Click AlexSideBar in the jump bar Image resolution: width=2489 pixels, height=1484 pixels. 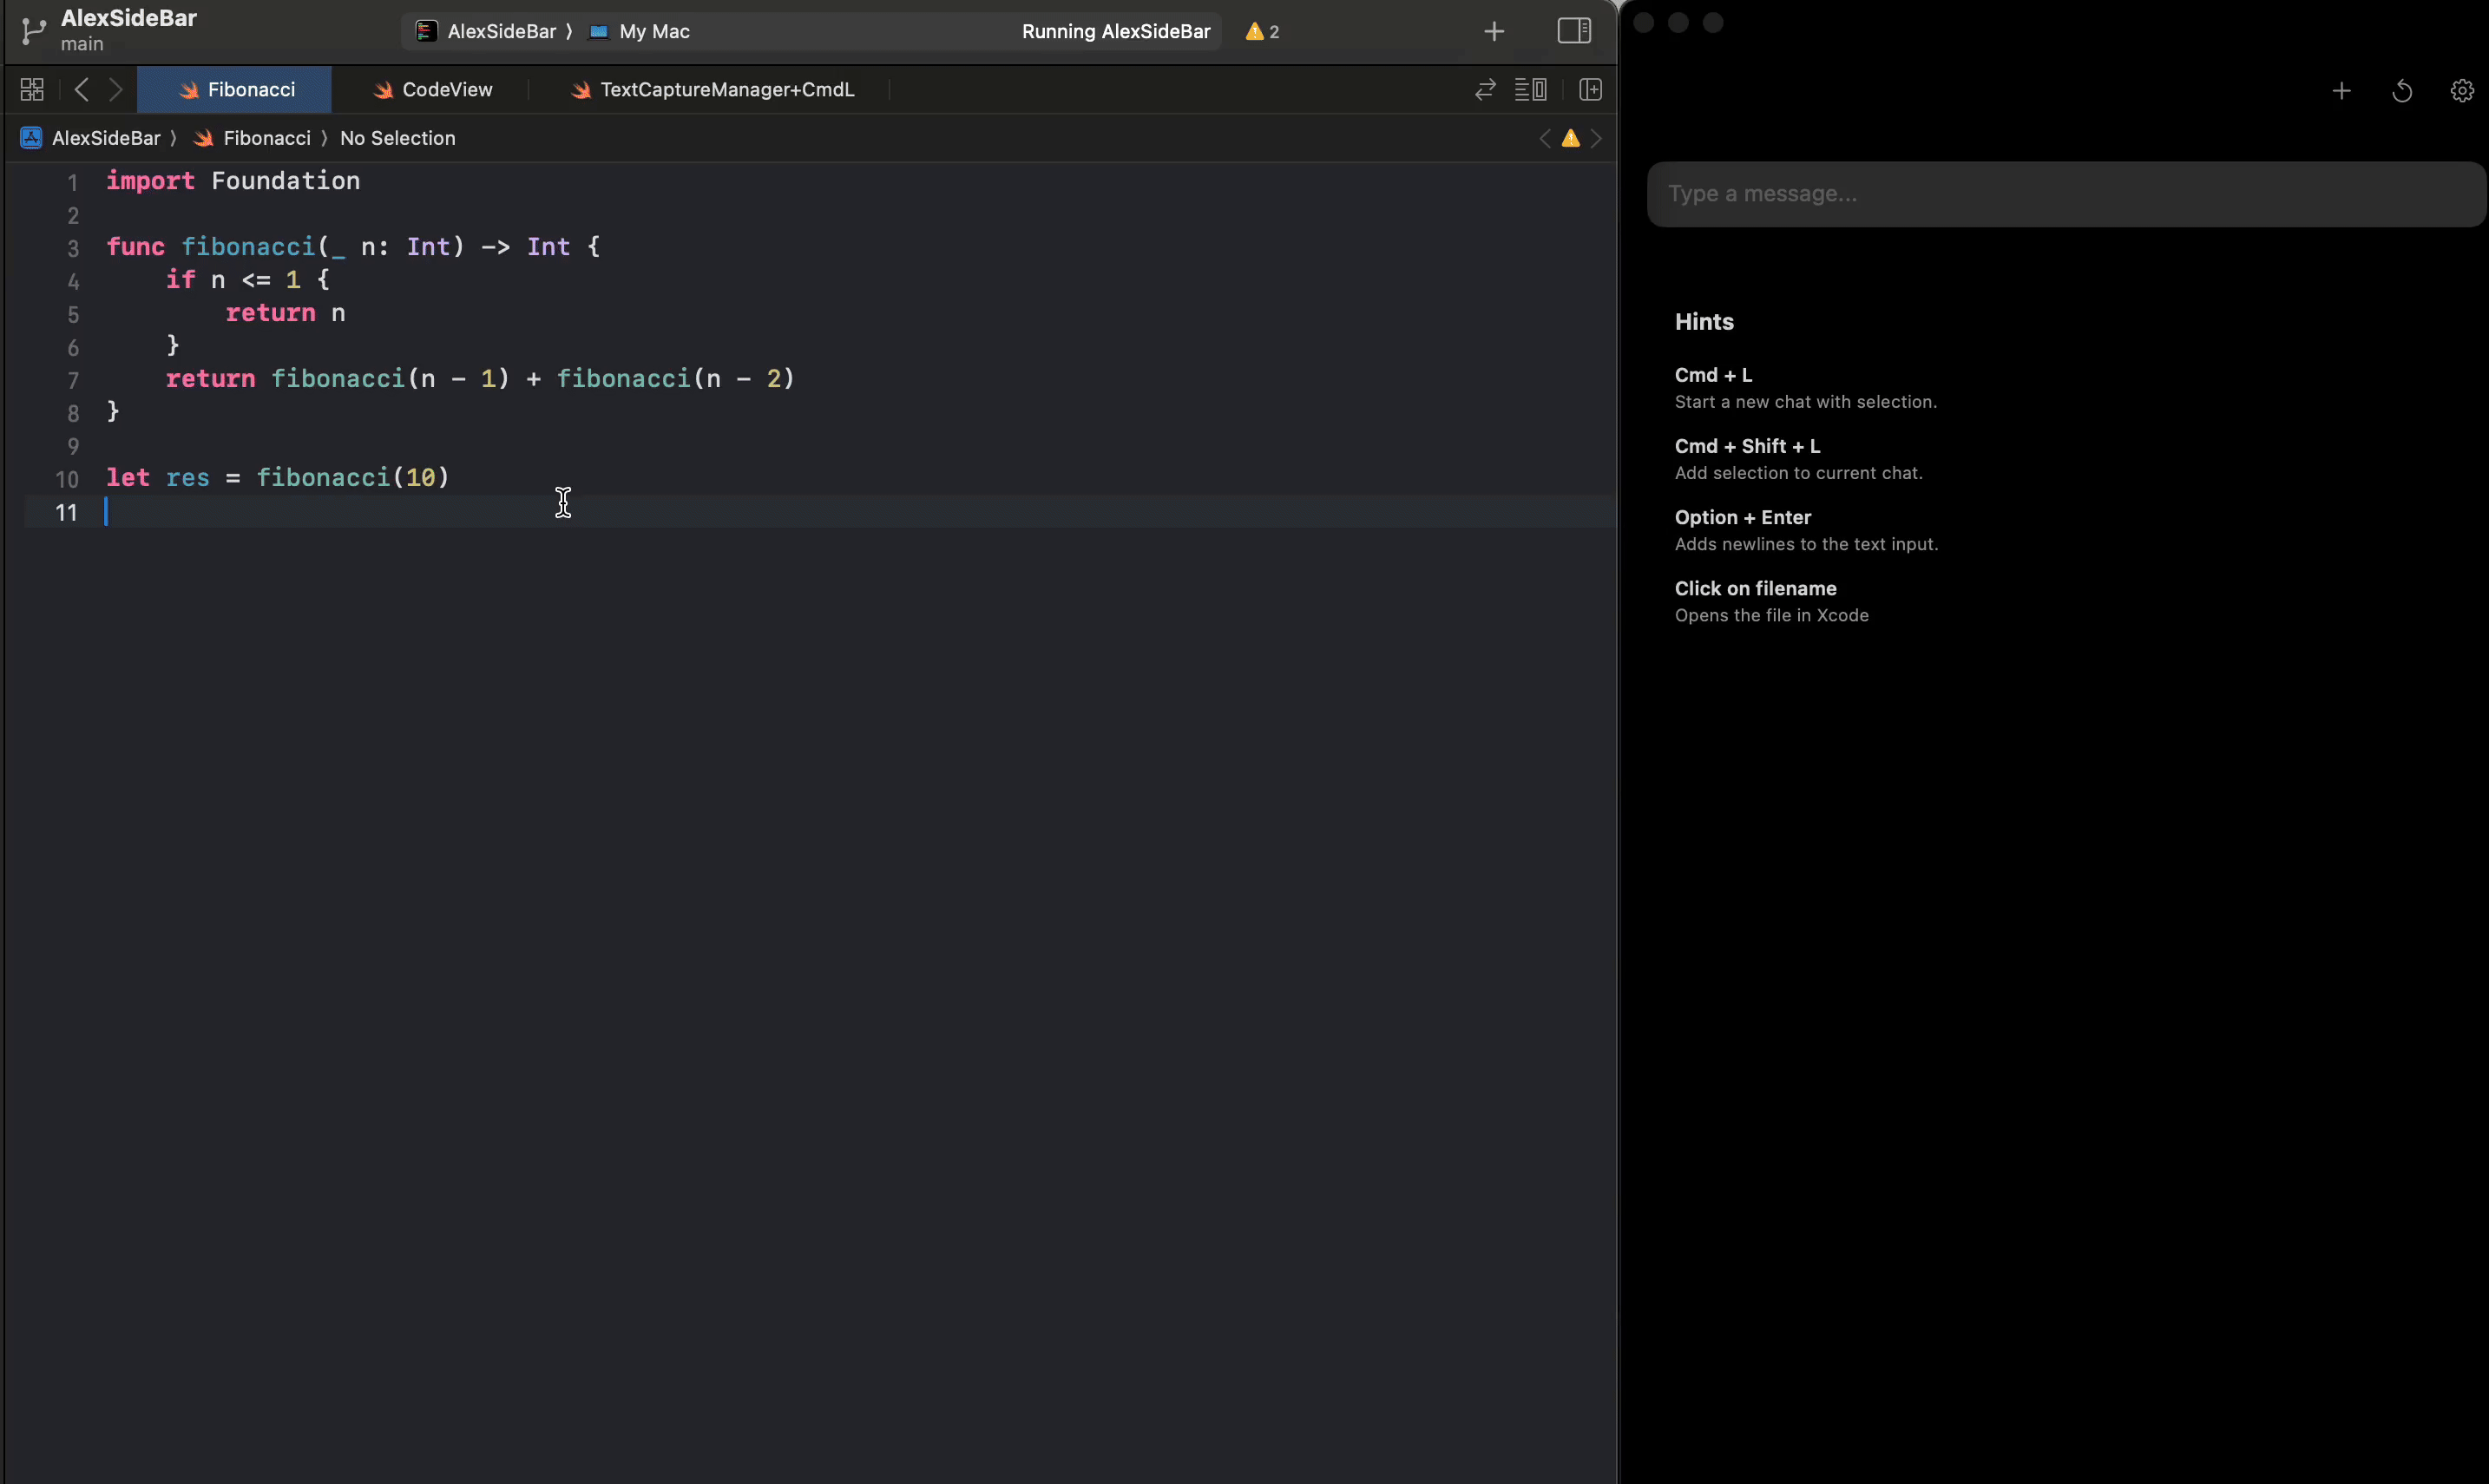[x=91, y=138]
